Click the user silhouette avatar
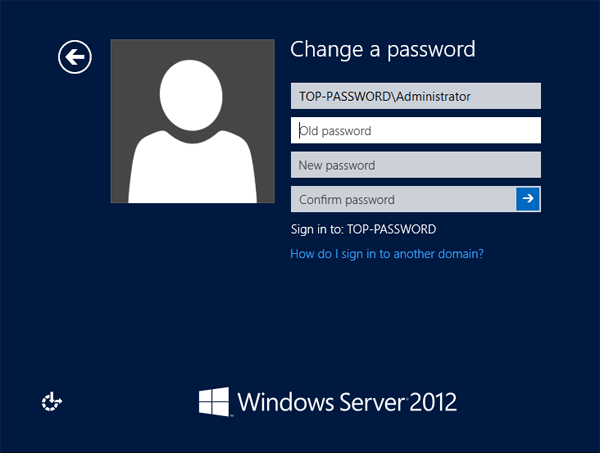 (192, 121)
